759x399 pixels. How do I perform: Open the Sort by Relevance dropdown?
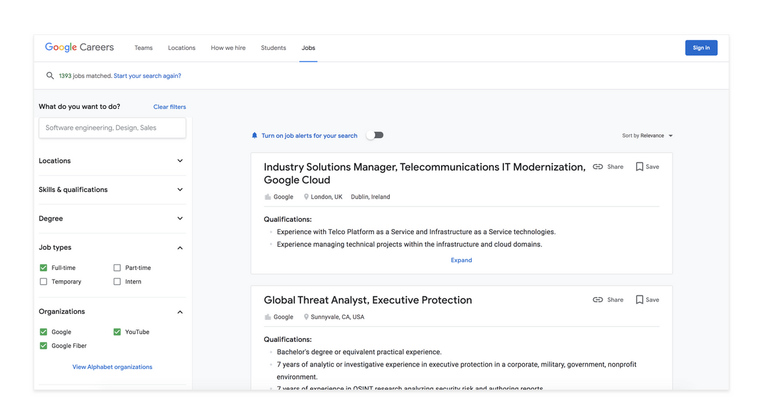(x=648, y=136)
